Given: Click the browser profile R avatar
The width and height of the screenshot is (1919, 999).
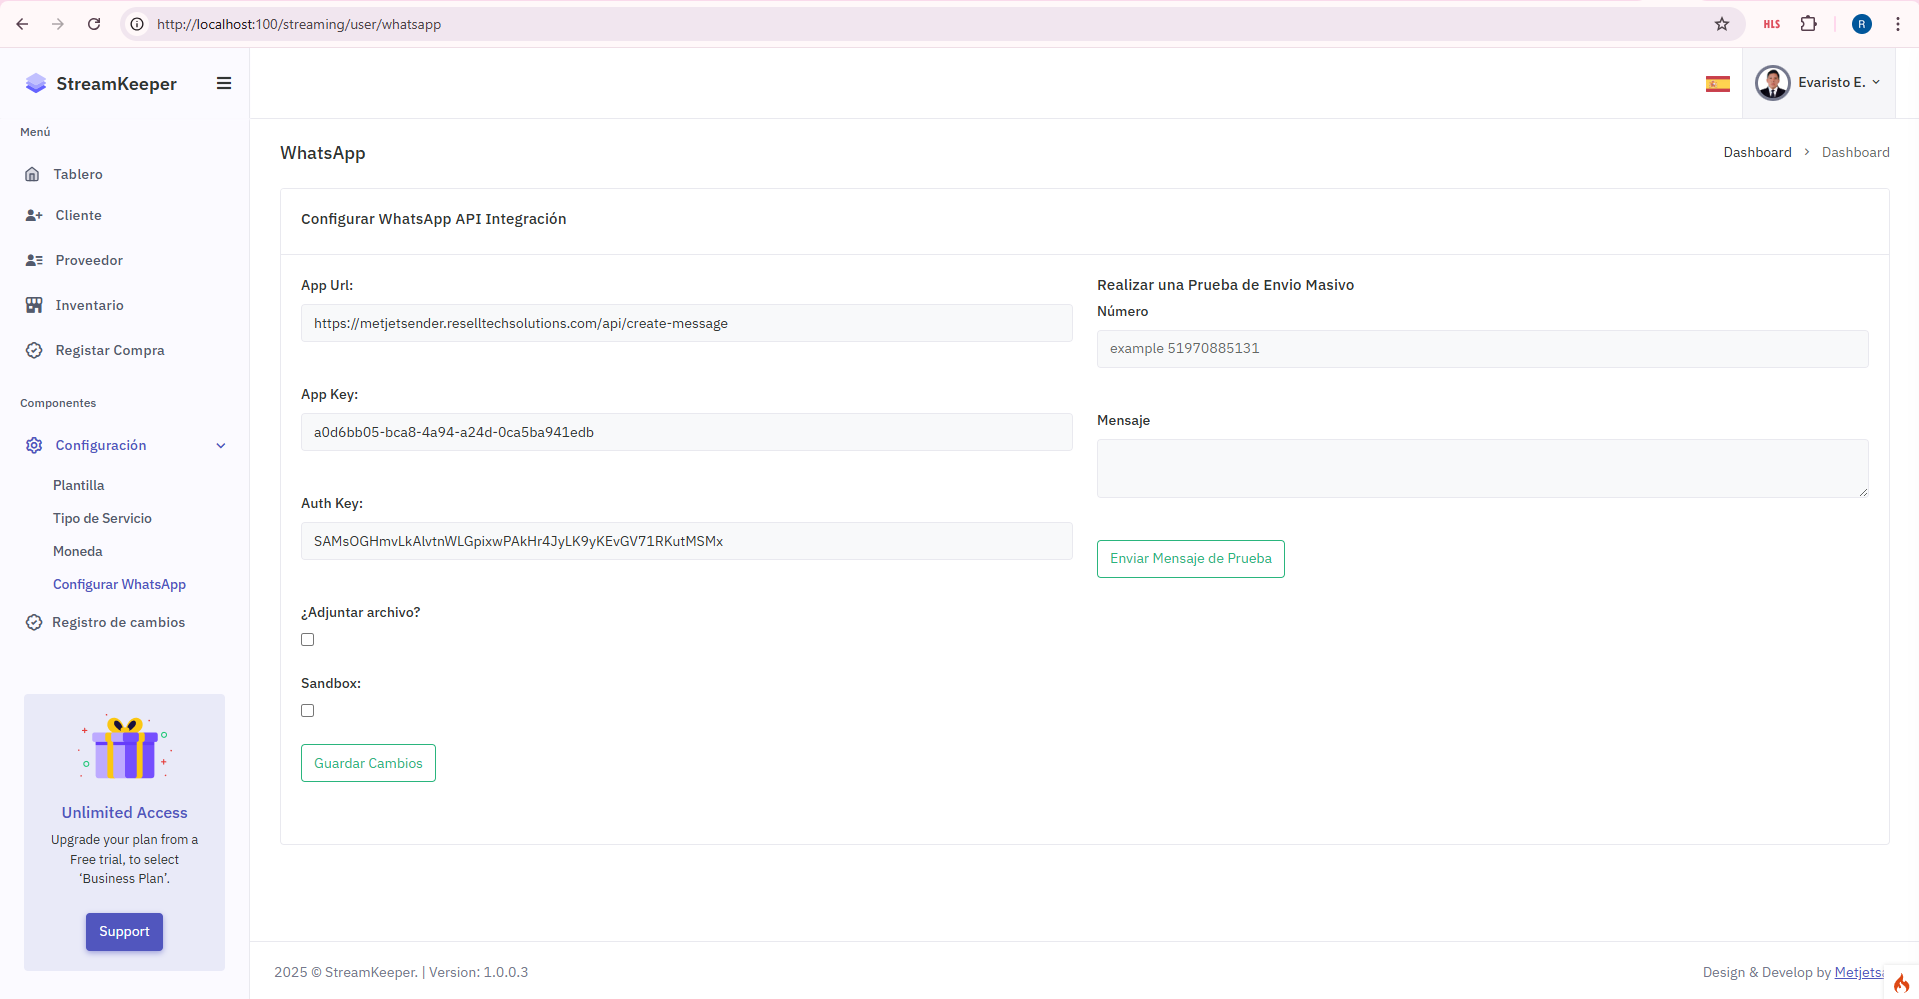Looking at the screenshot, I should (x=1862, y=24).
